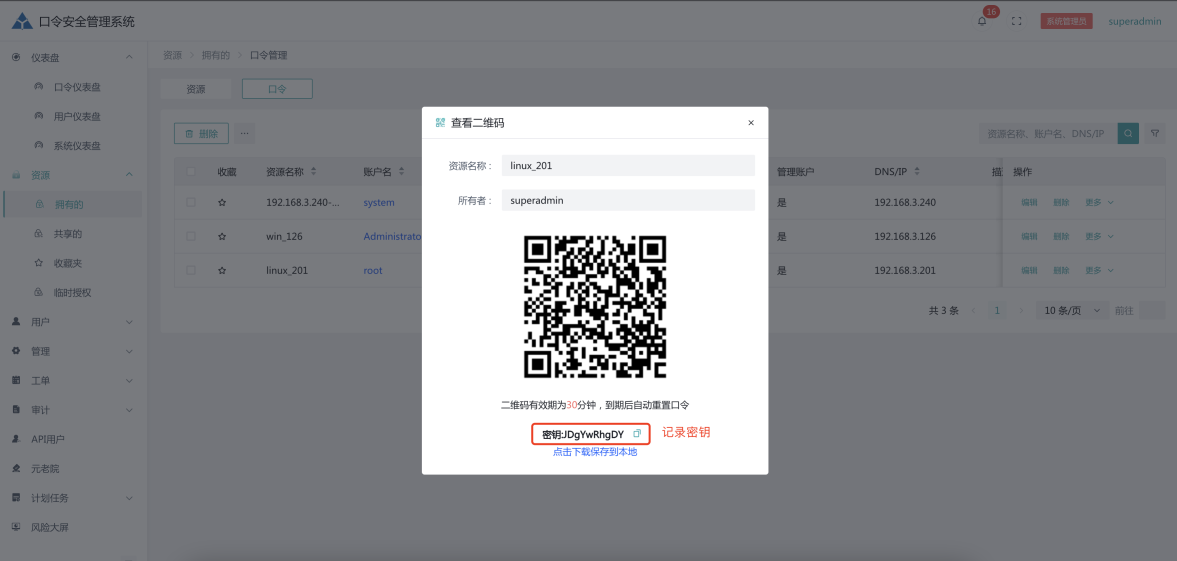The image size is (1177, 561).
Task: Copy the secret key using copy icon
Action: coord(637,434)
